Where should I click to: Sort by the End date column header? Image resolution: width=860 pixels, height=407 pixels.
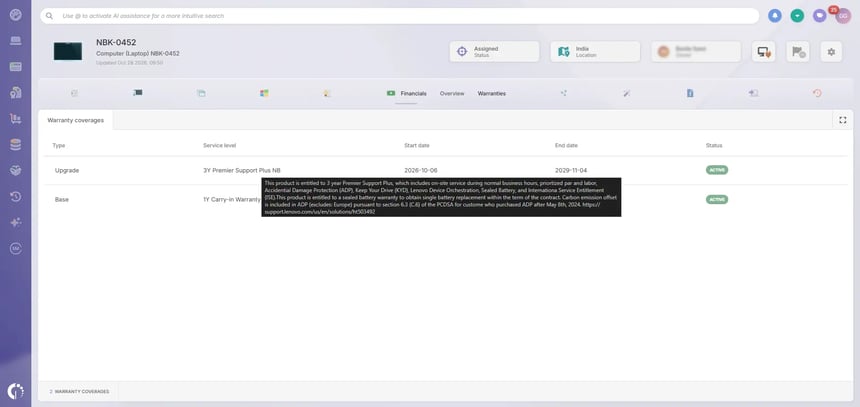pos(567,145)
